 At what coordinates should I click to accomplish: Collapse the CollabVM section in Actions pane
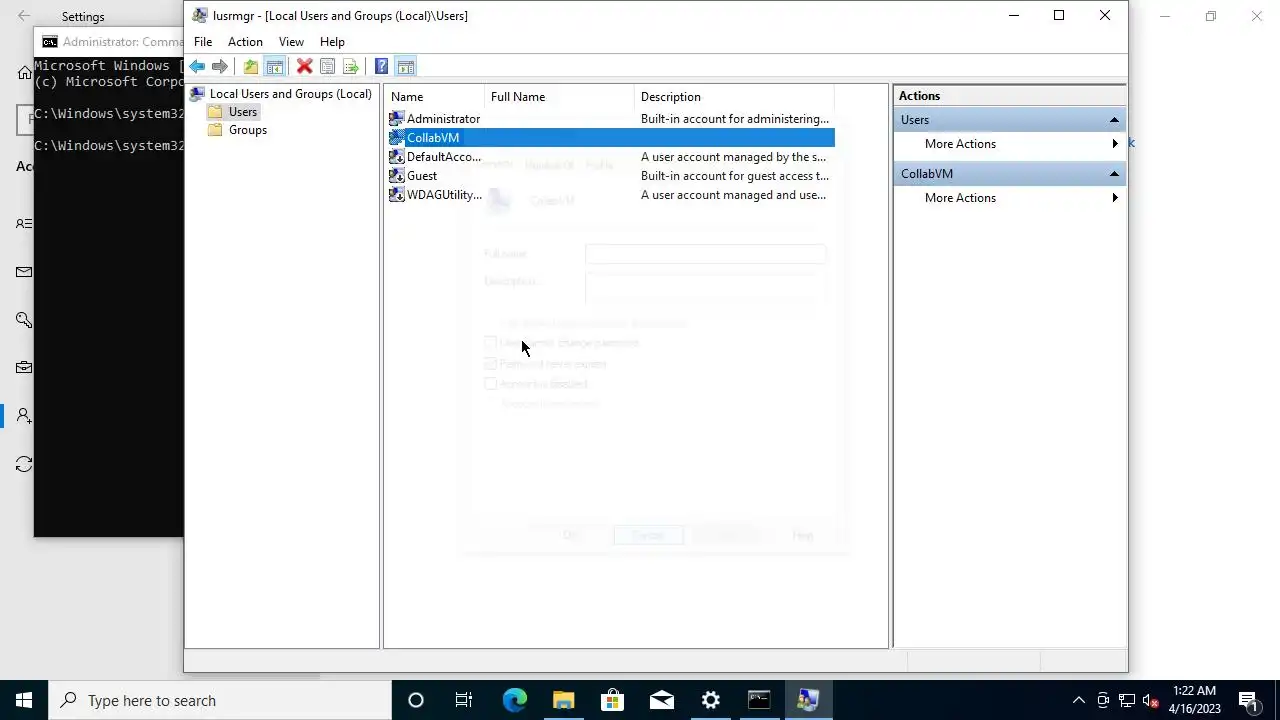1114,174
